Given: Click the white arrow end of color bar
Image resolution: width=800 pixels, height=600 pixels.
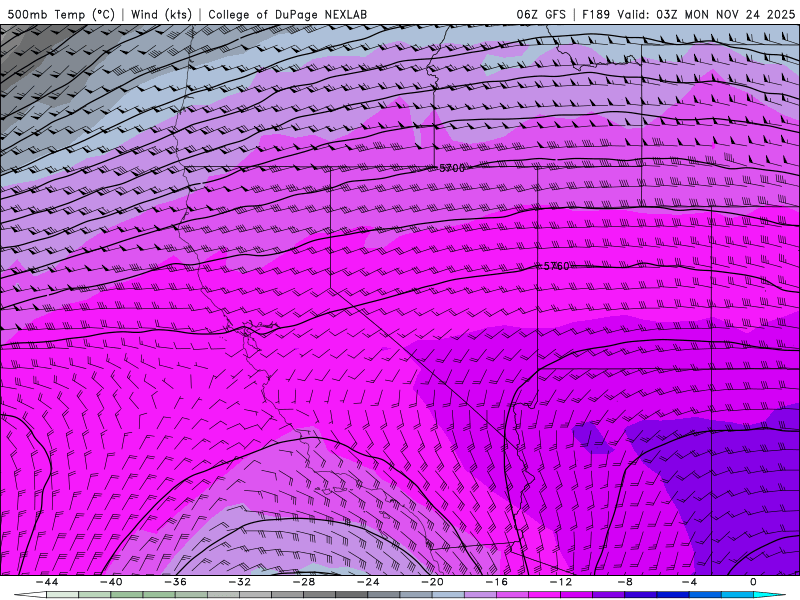Looking at the screenshot, I should (30, 595).
